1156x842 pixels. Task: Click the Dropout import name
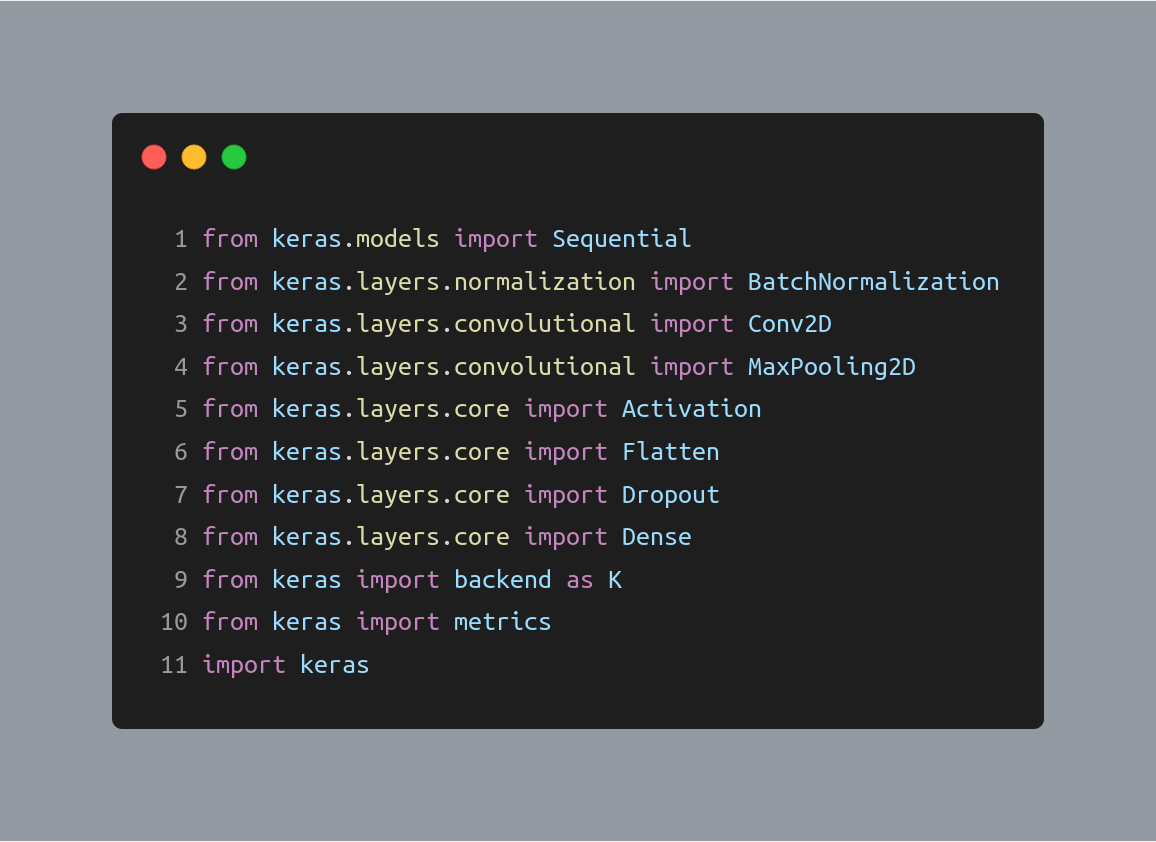point(670,495)
